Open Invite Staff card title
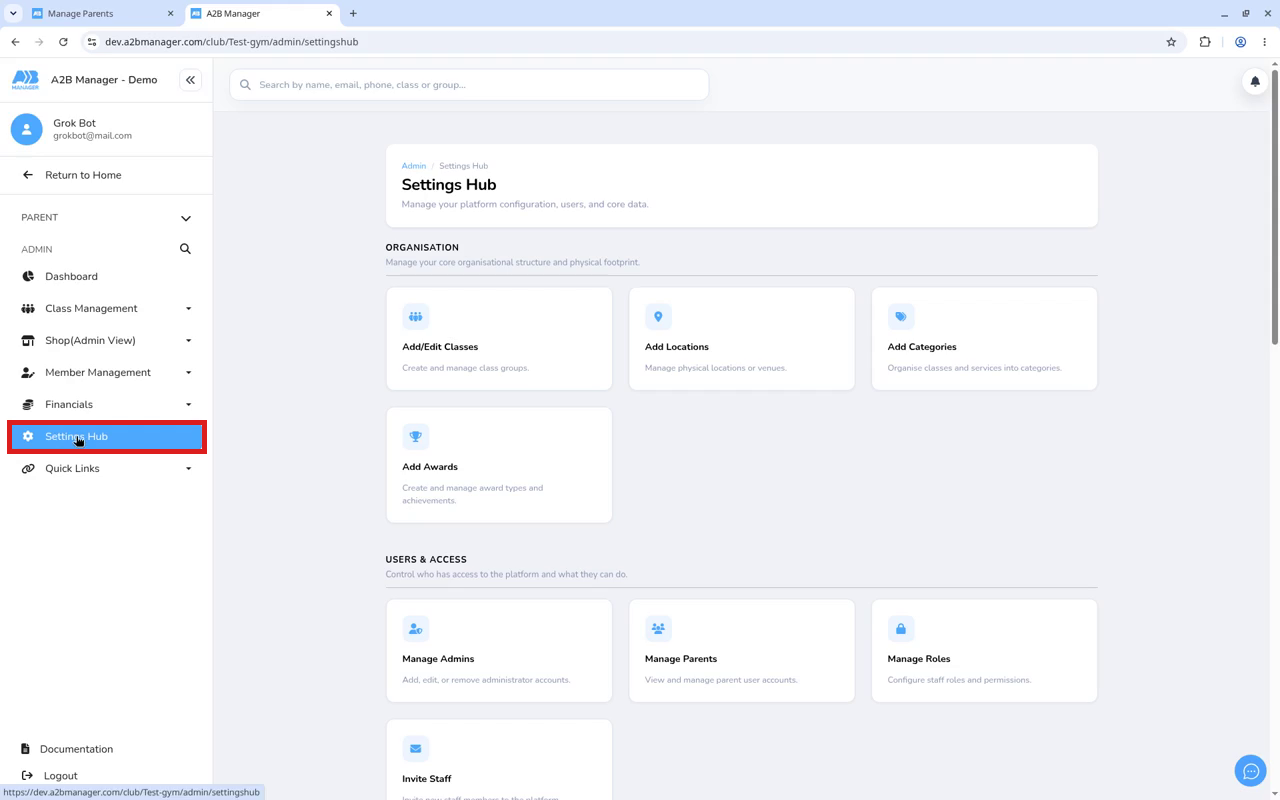1280x800 pixels. 427,779
